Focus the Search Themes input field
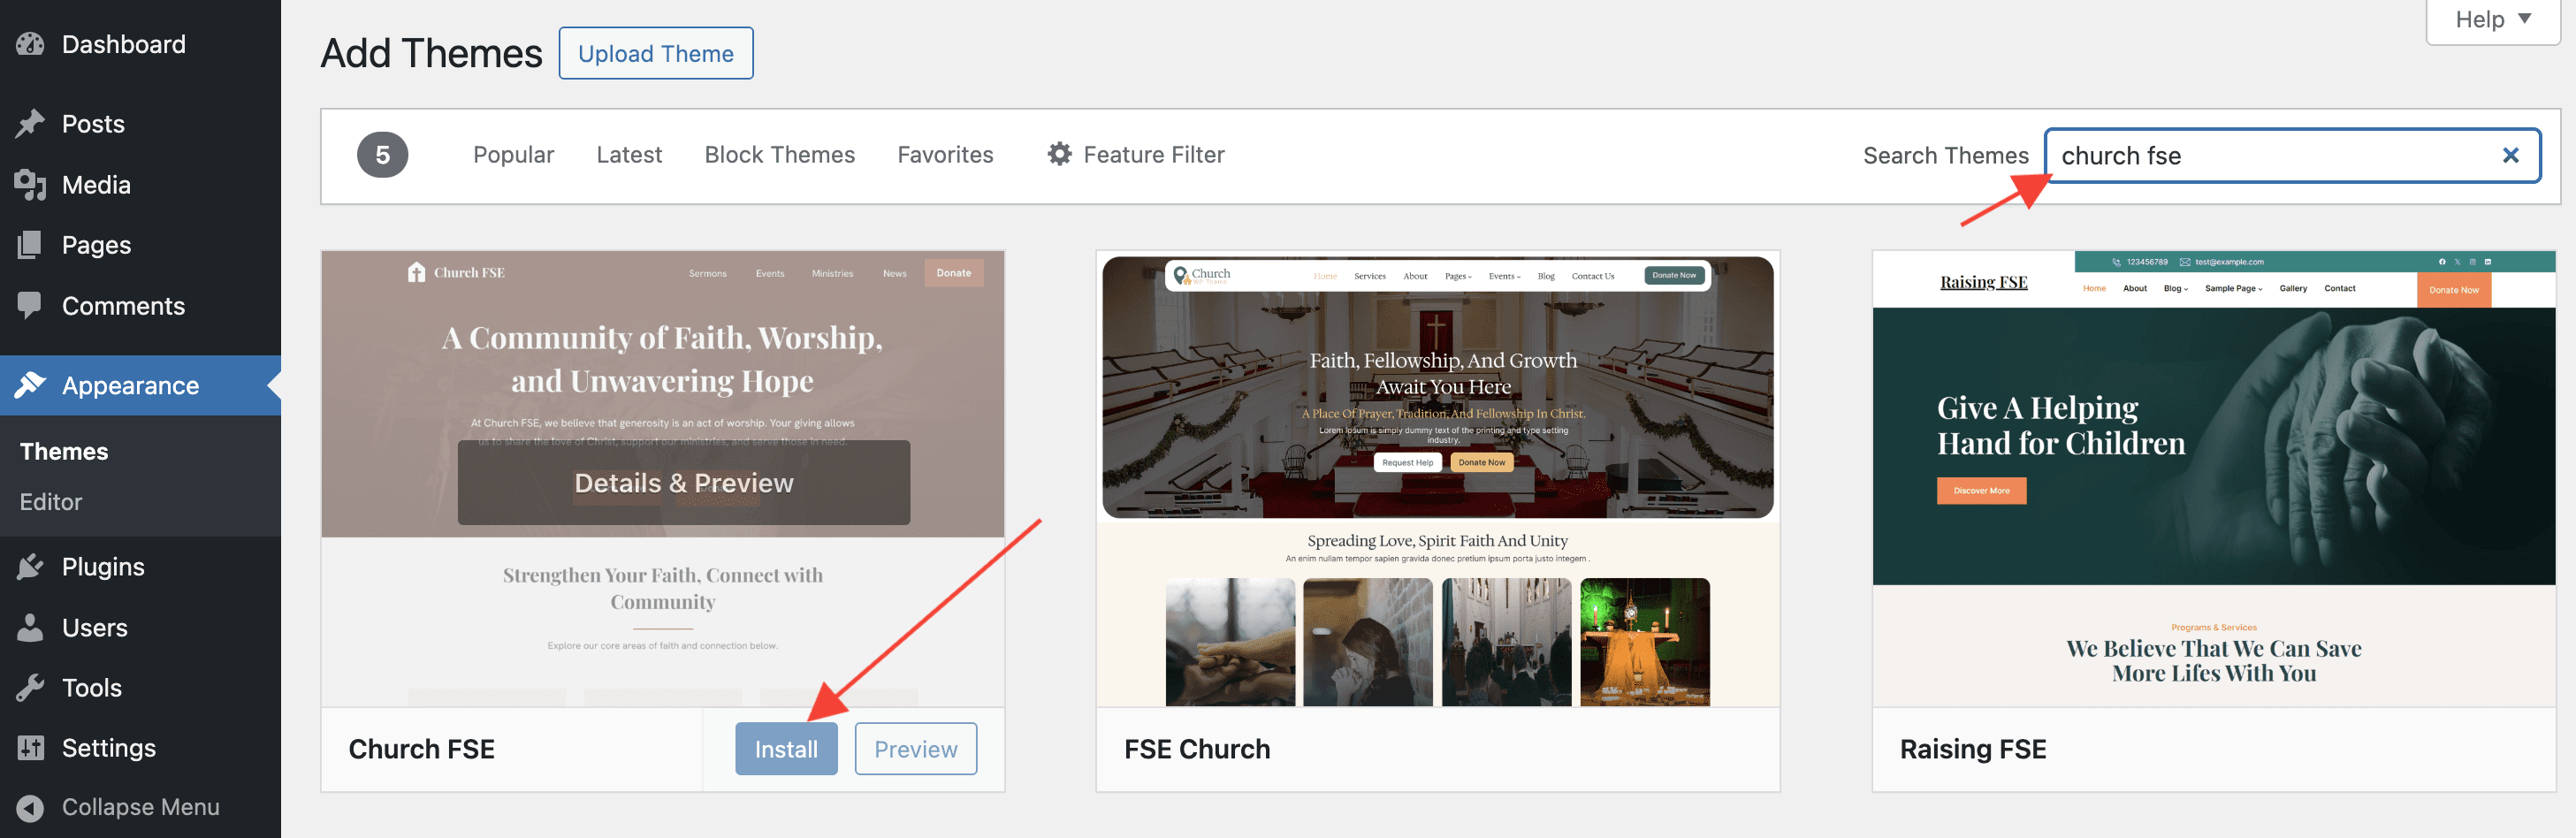Screen dimensions: 2576x838 (2292, 156)
